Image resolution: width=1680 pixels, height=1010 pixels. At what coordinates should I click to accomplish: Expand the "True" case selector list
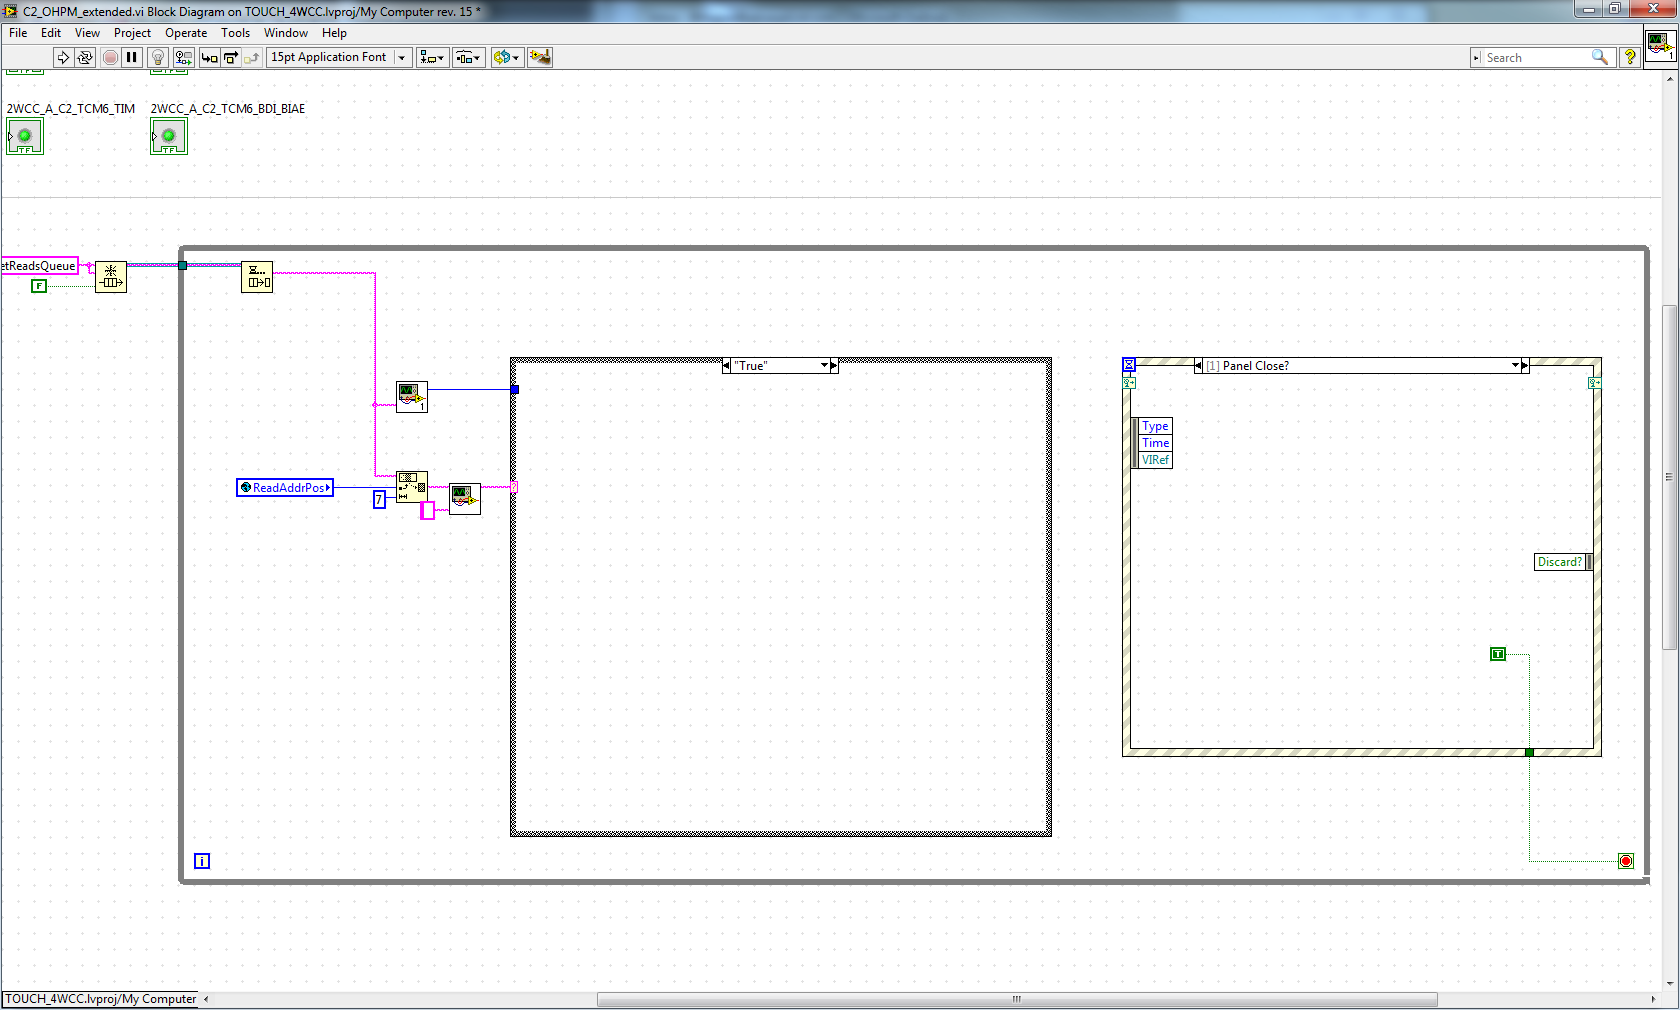[x=825, y=366]
